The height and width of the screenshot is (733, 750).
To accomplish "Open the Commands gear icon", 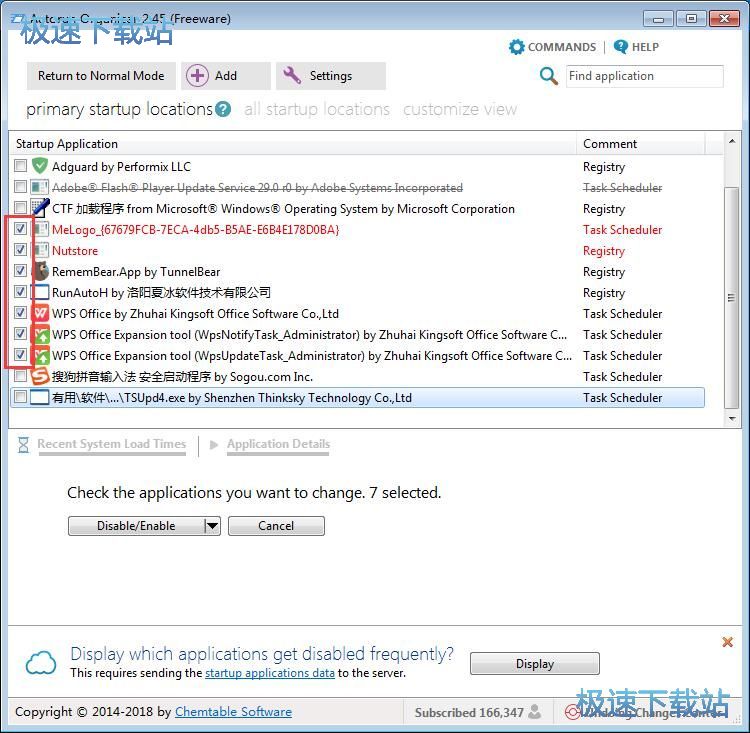I will (517, 47).
